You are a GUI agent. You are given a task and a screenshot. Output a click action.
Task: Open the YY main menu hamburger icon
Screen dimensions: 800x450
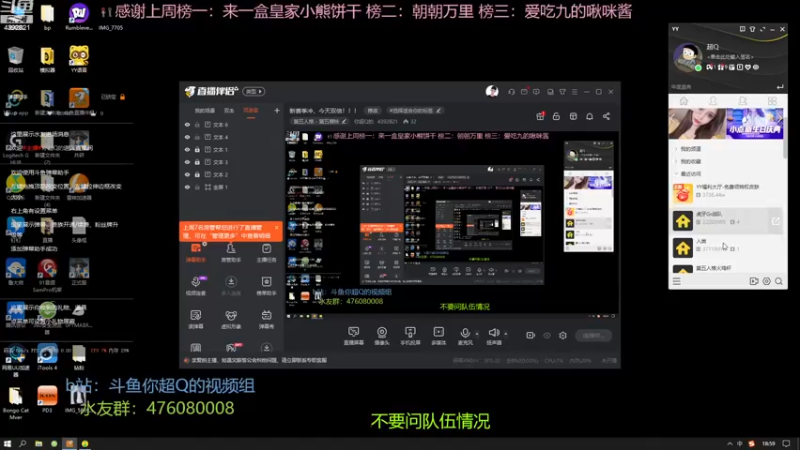(677, 281)
